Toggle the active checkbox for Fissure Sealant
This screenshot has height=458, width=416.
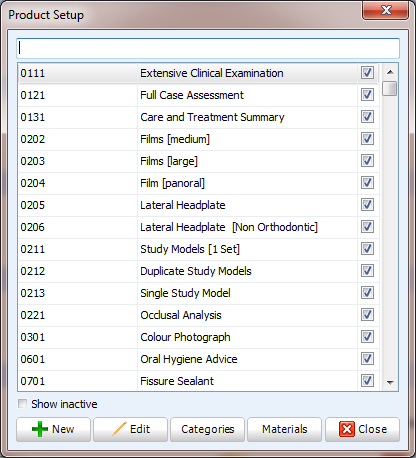[x=367, y=381]
